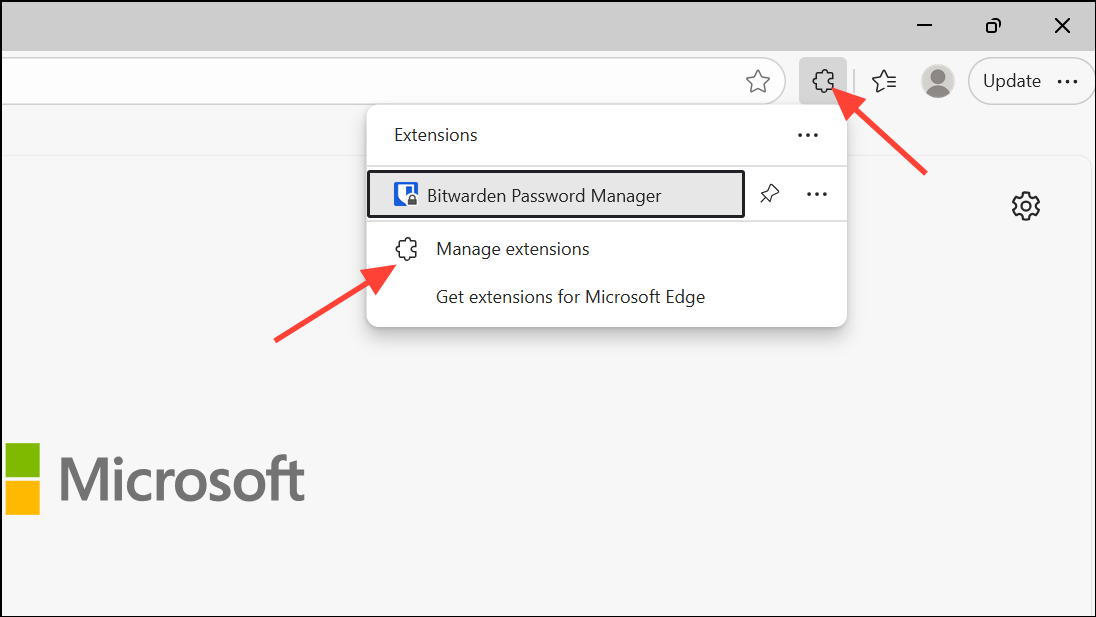
Task: Open the Extensions puzzle icon in toolbar
Action: pos(823,81)
